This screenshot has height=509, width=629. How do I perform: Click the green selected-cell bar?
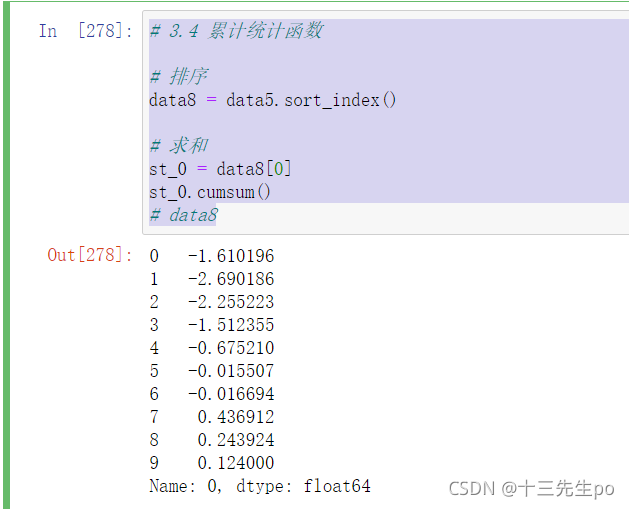tap(6, 255)
